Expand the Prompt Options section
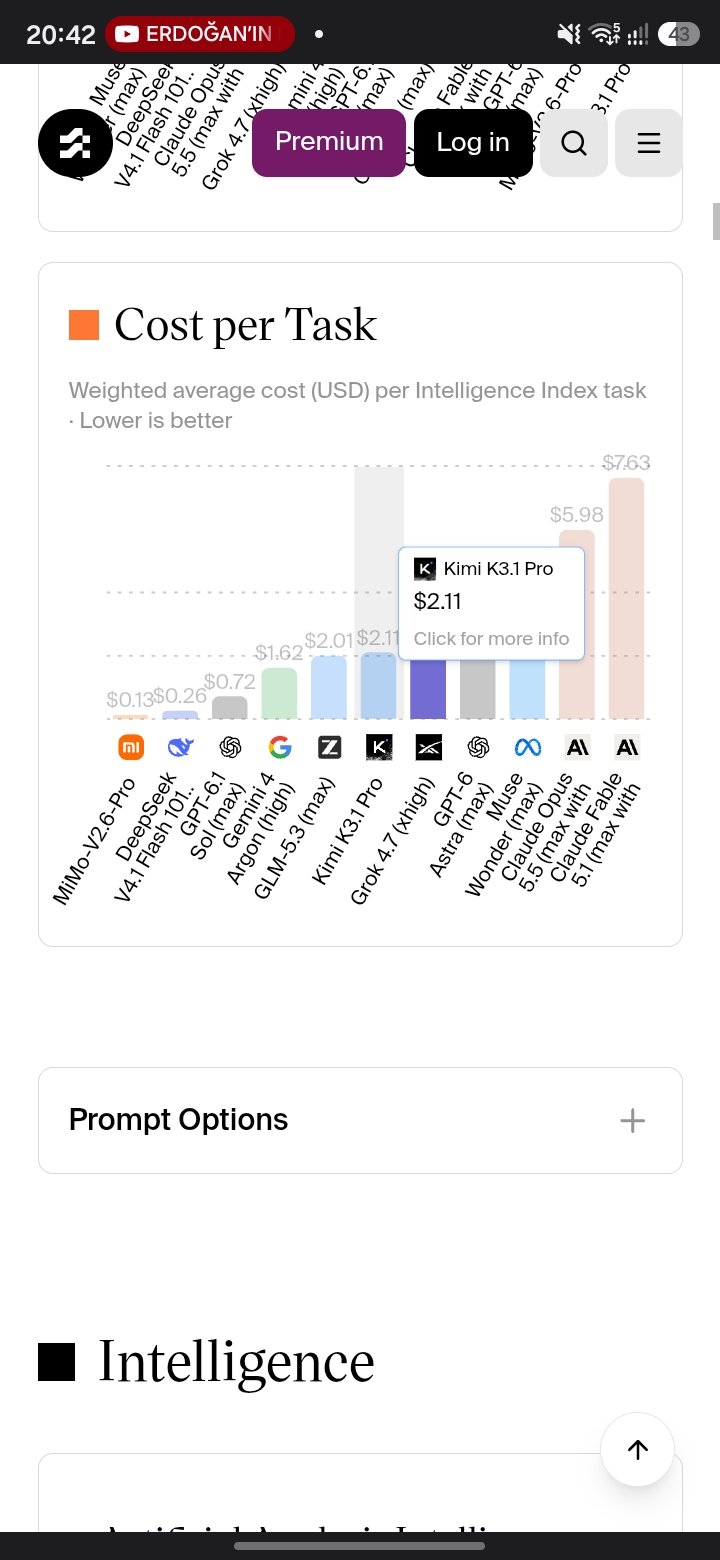 360,1120
